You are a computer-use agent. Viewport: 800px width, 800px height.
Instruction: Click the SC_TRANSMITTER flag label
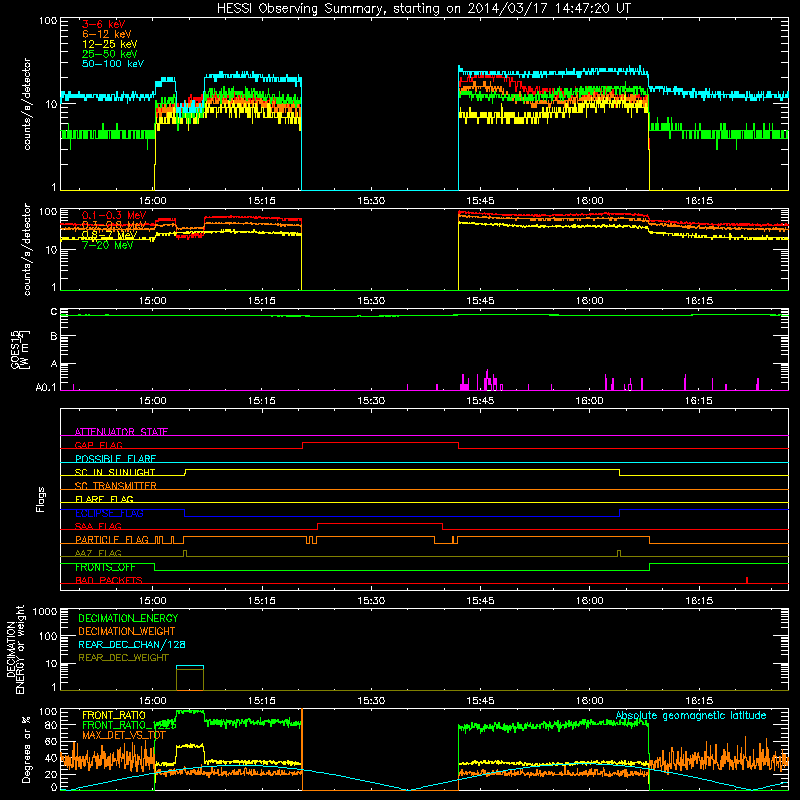click(115, 486)
